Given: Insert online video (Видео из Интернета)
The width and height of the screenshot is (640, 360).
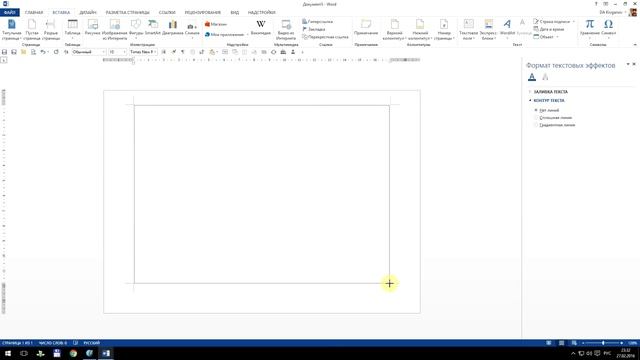Looking at the screenshot, I should (x=286, y=30).
